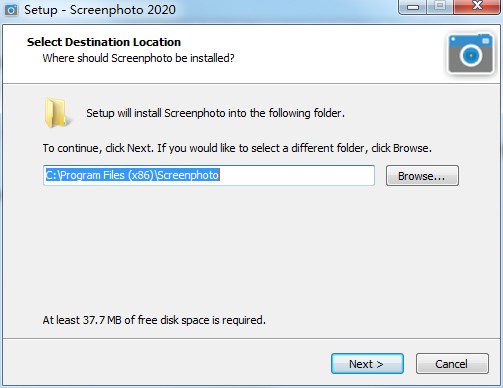Open the Browse folder dialog

coord(422,176)
